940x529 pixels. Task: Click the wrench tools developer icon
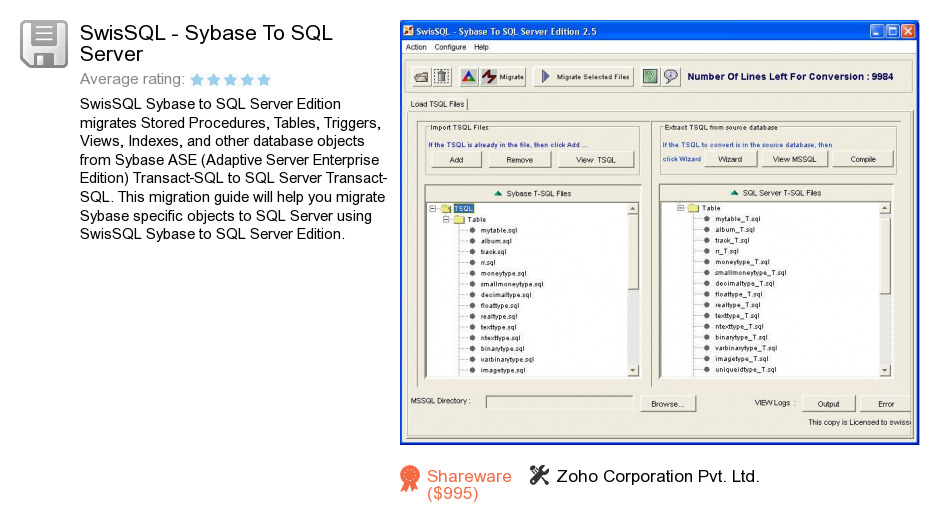(x=539, y=475)
